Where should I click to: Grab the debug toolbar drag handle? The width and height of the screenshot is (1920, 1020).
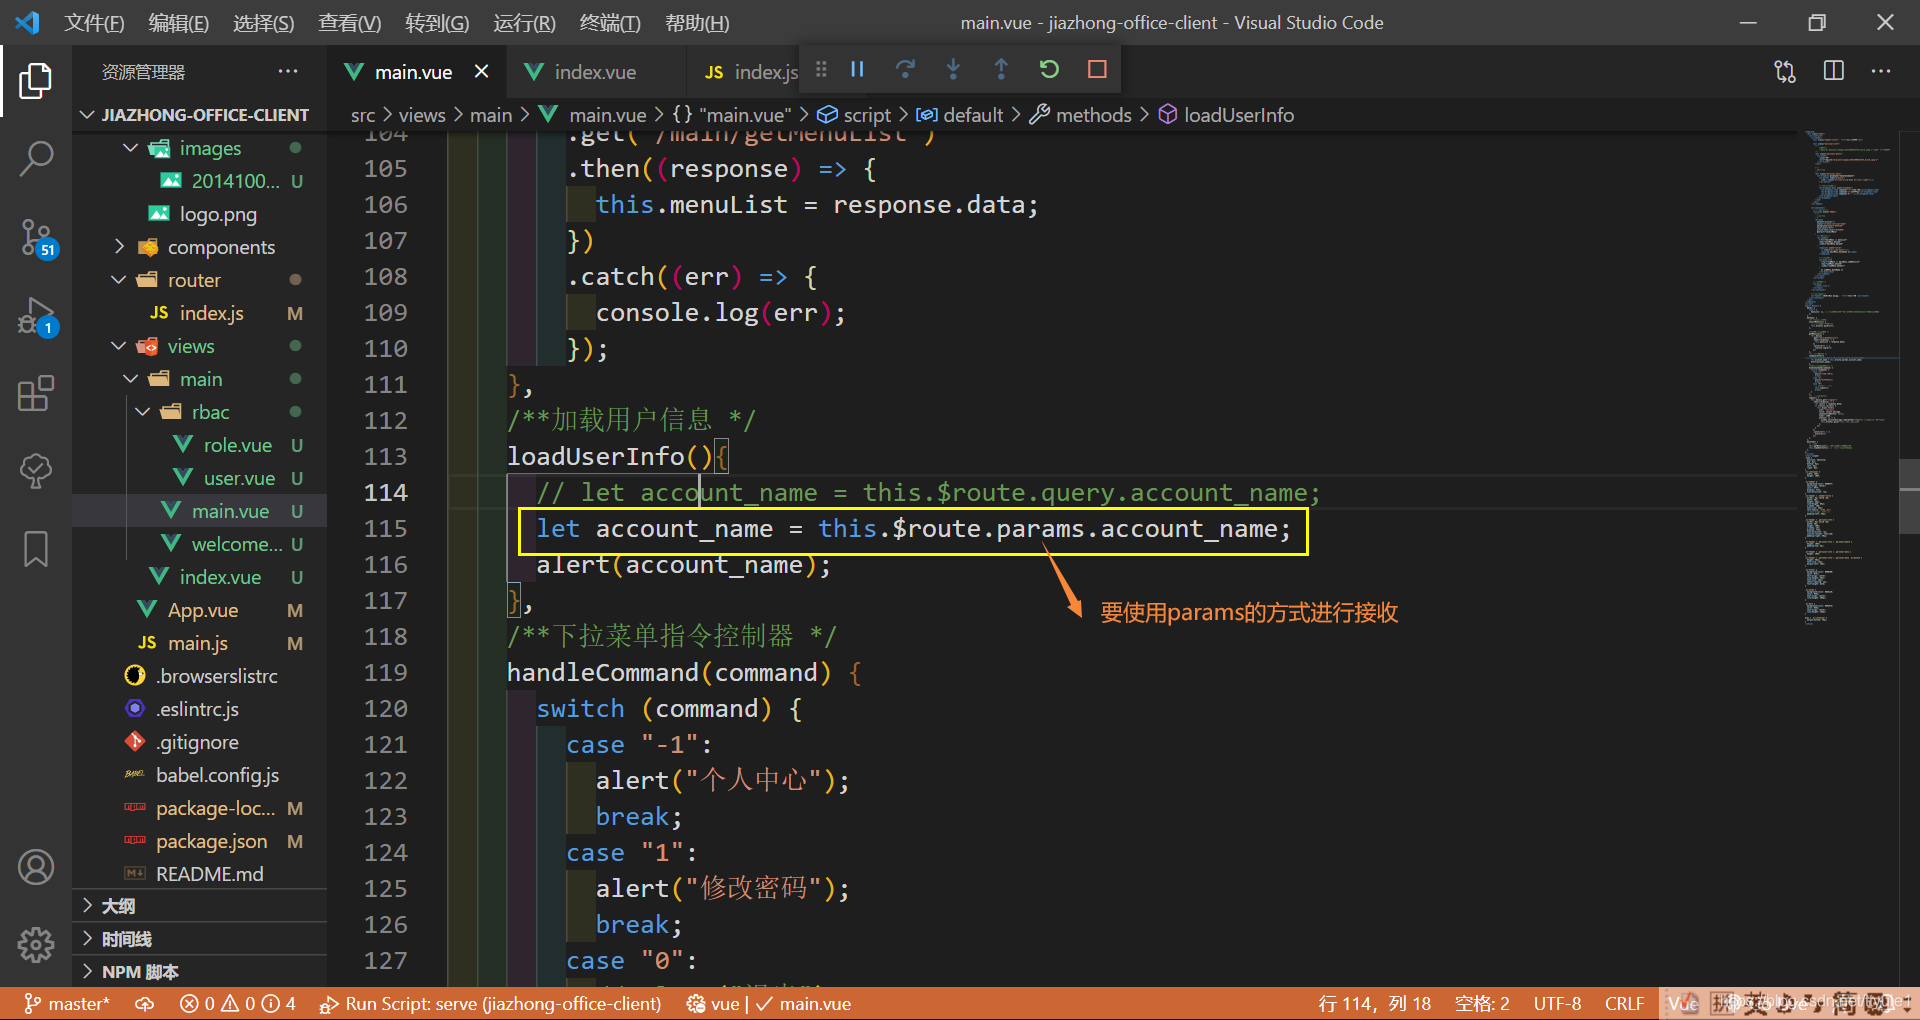click(x=821, y=69)
